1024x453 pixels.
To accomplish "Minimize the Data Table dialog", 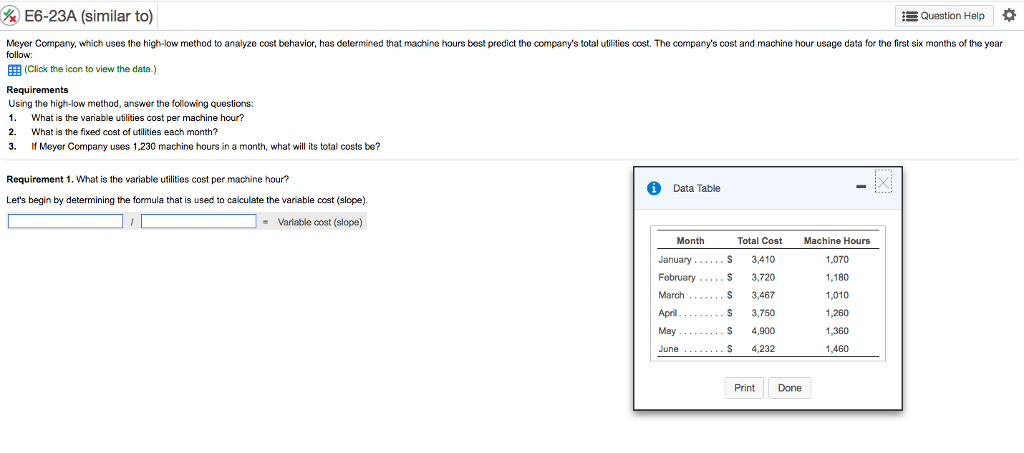I will click(861, 187).
